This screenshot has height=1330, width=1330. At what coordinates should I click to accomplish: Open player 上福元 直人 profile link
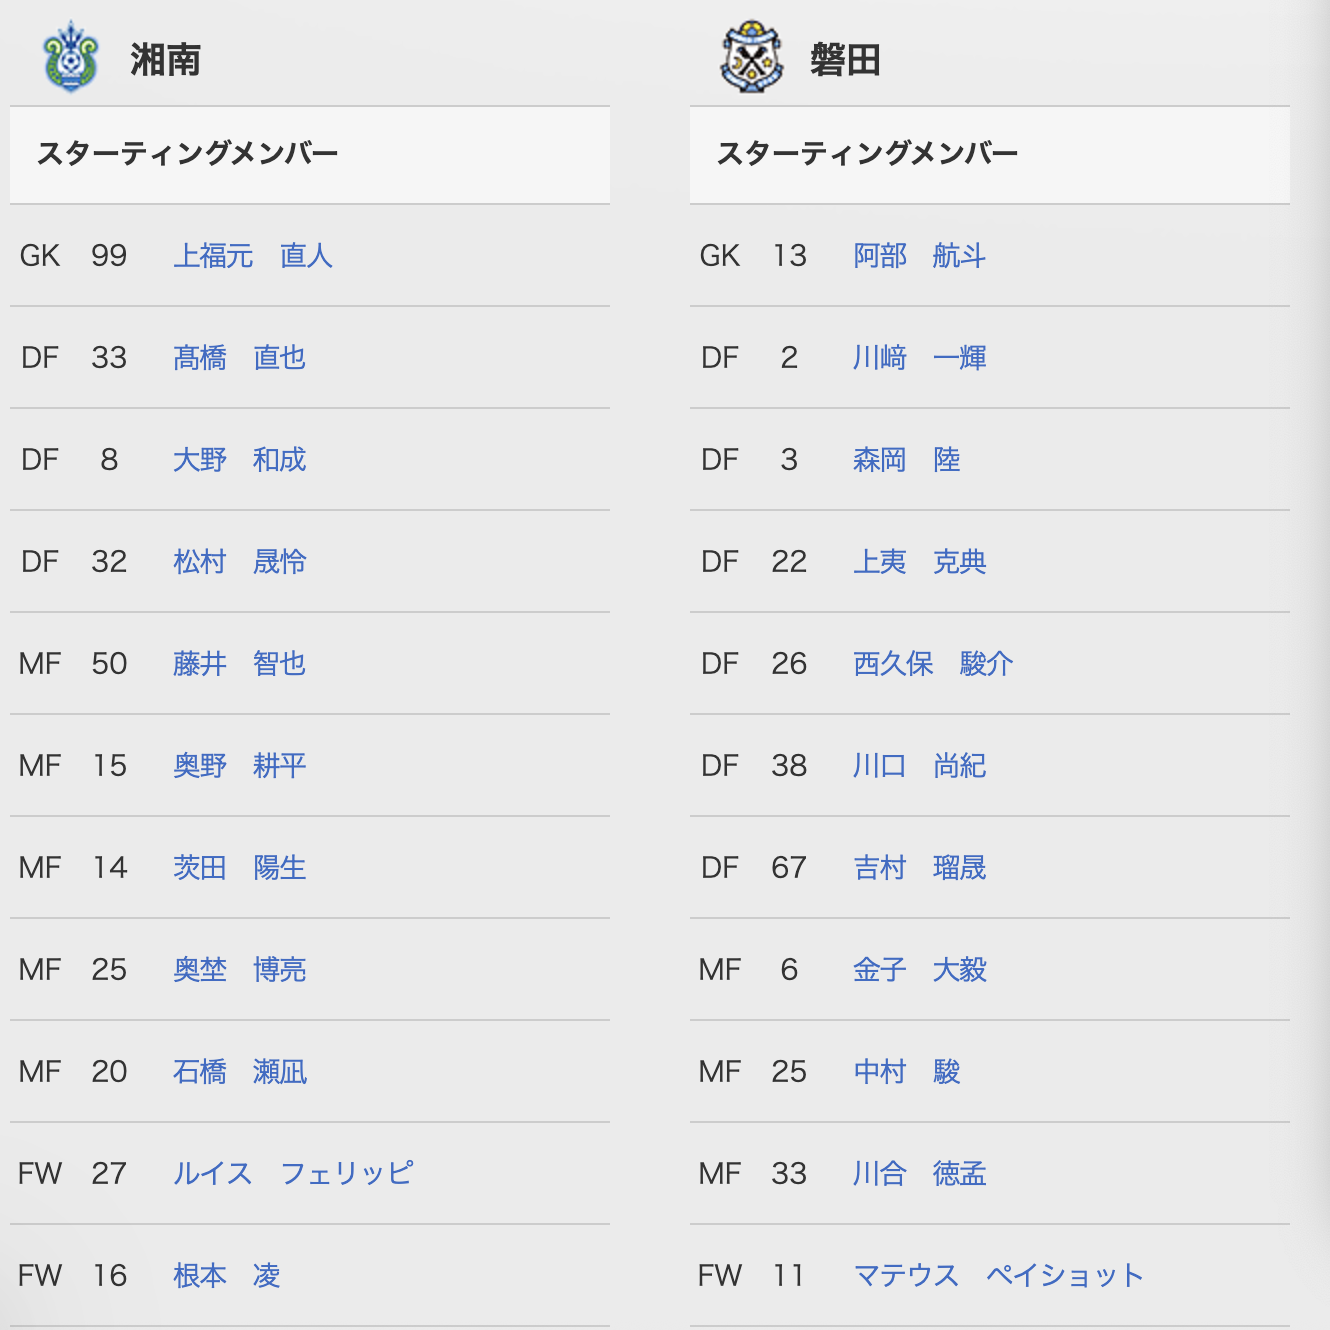253,256
